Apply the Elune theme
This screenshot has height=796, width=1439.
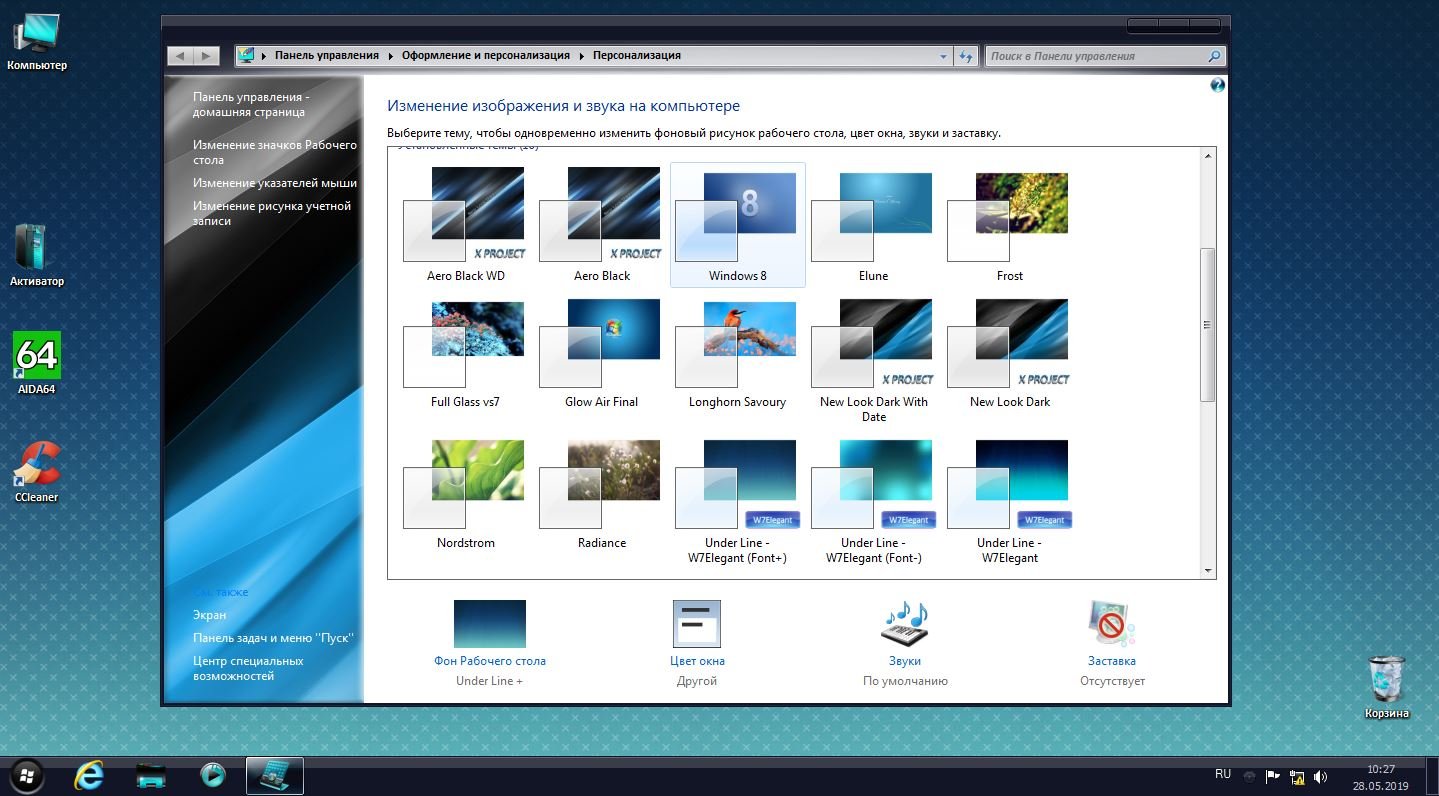click(x=873, y=225)
